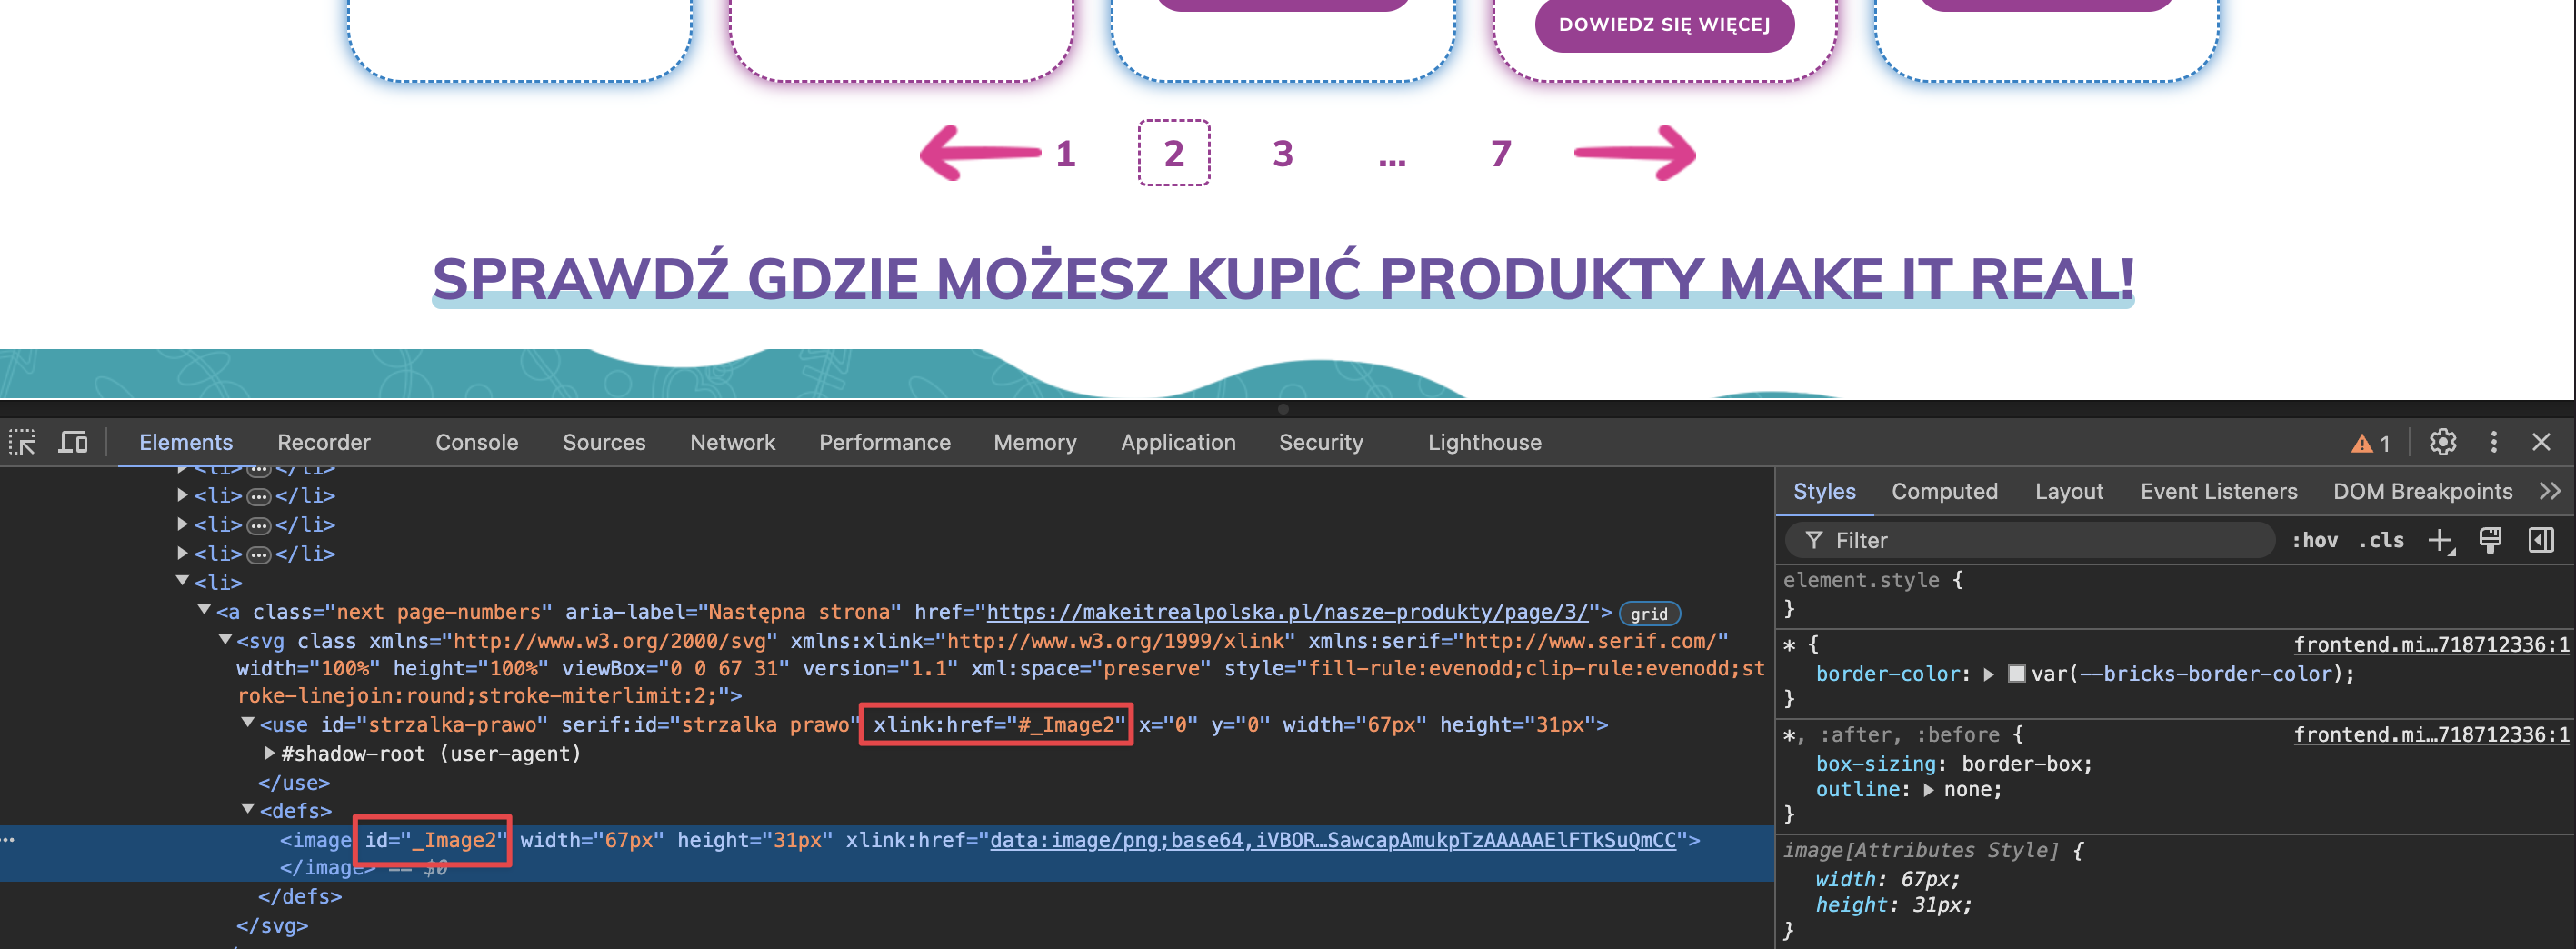Open DevTools settings gear
2576x949 pixels.
click(2442, 442)
